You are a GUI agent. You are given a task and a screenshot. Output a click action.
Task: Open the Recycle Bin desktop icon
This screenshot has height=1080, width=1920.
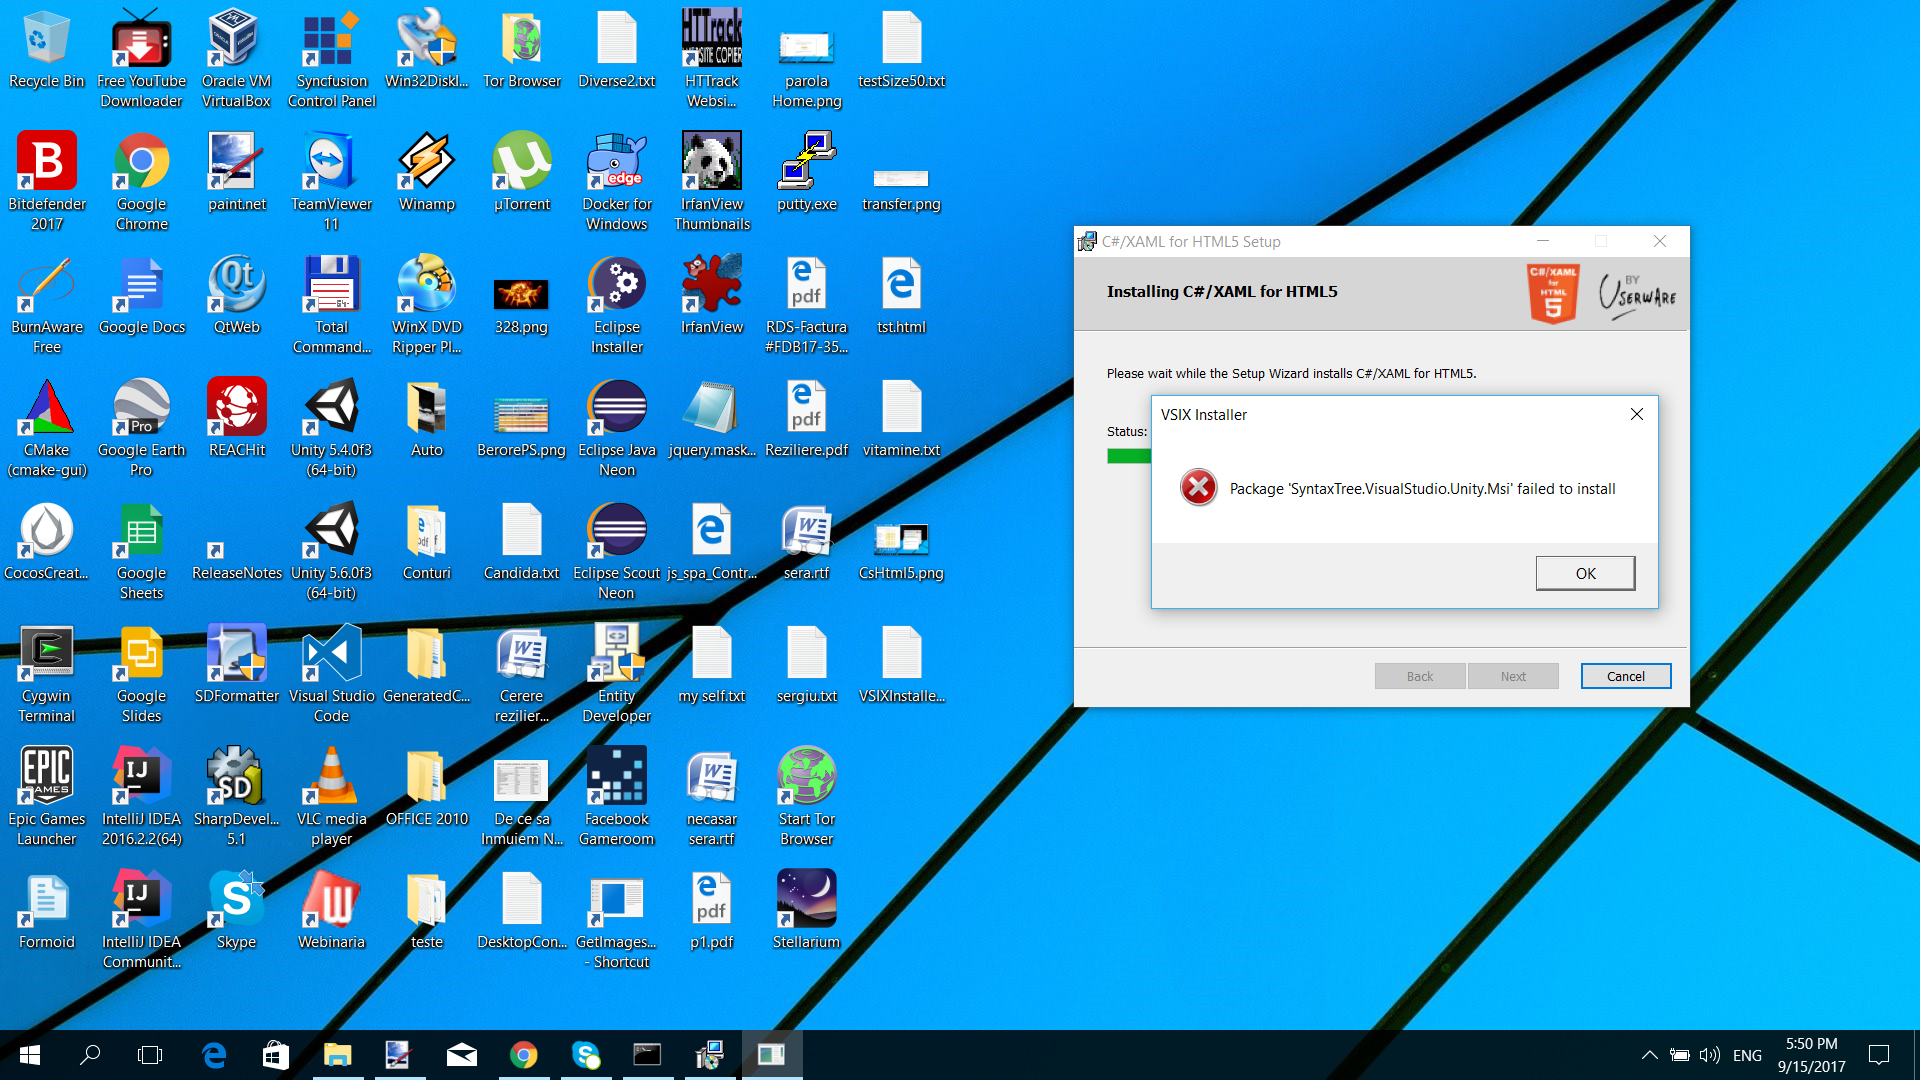coord(46,50)
